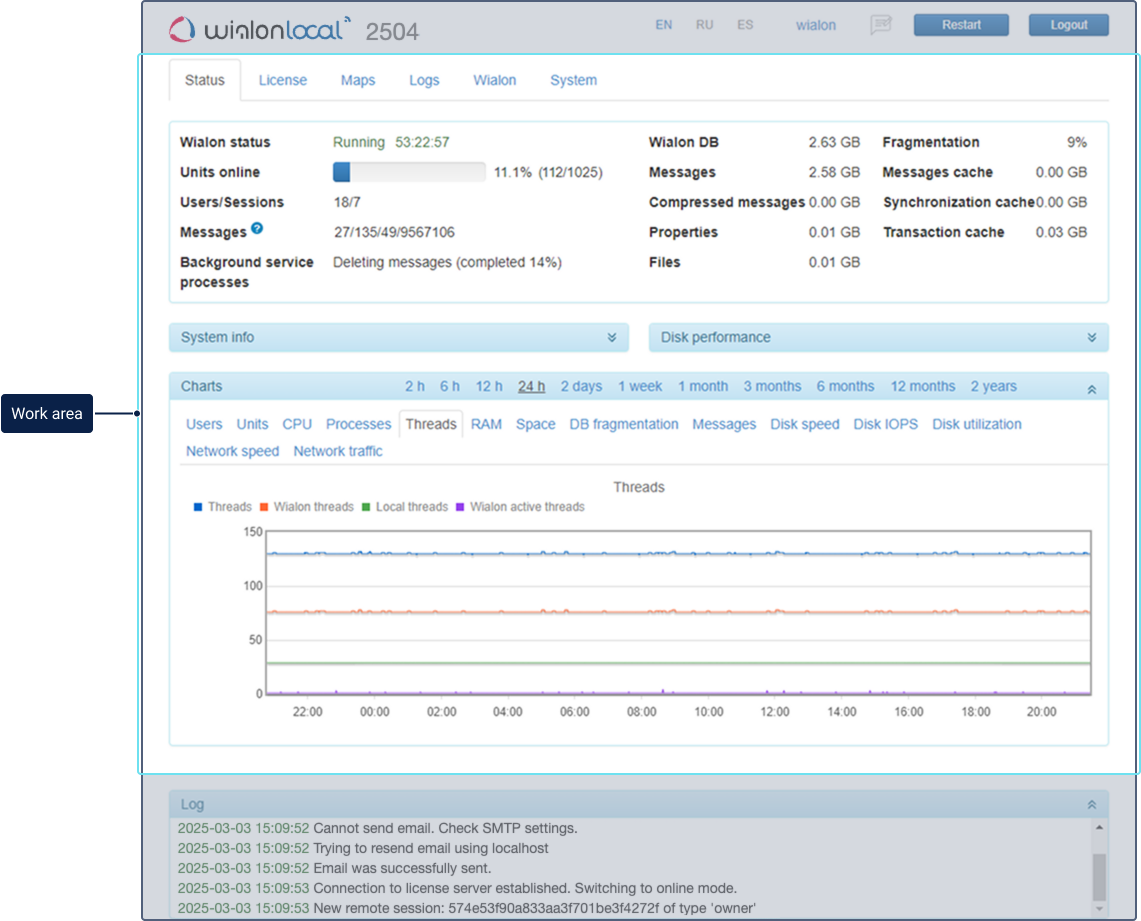Screen dimensions: 1141x921
Task: Click the Messages help question mark icon
Action: (257, 229)
